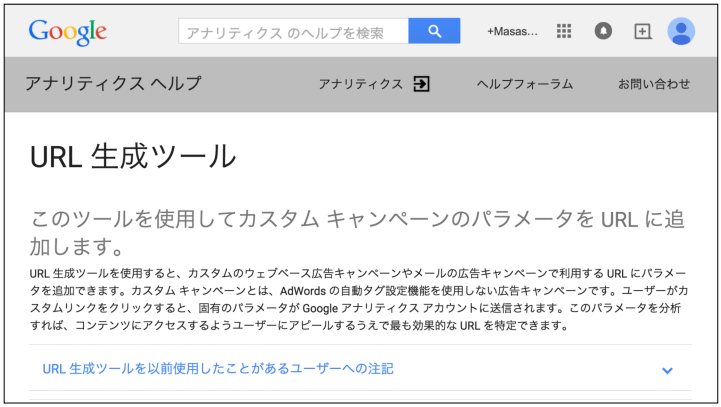Click the Google logo
The height and width of the screenshot is (407, 721).
coord(68,32)
